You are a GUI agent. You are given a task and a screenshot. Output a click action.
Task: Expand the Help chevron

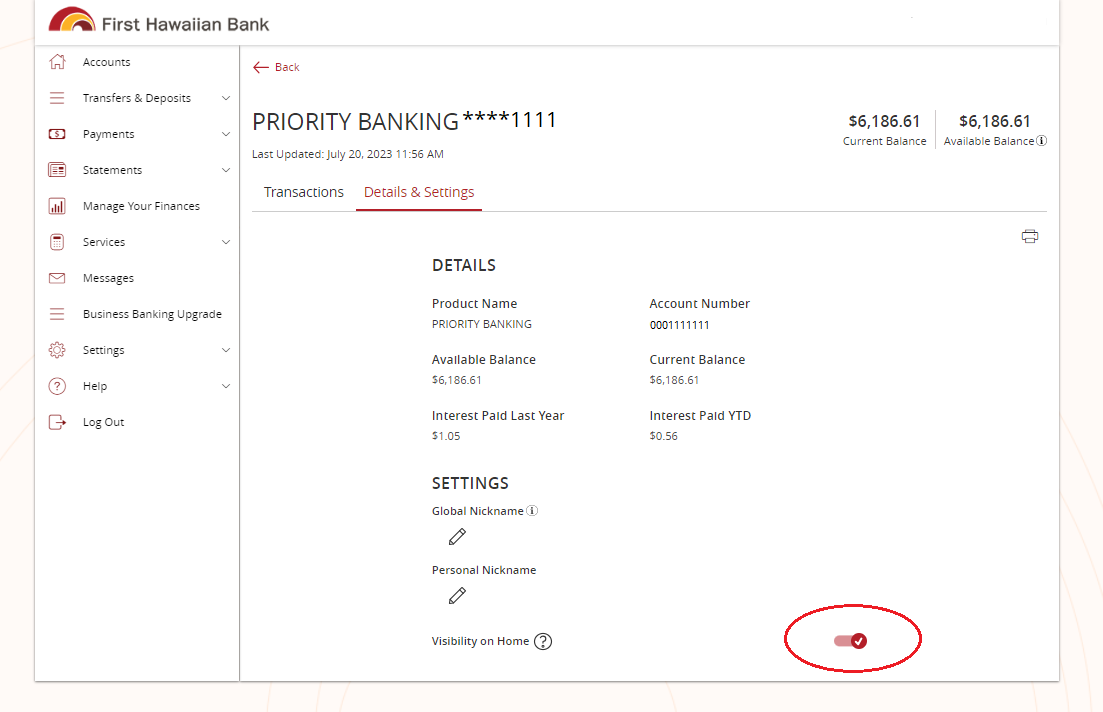click(x=226, y=386)
